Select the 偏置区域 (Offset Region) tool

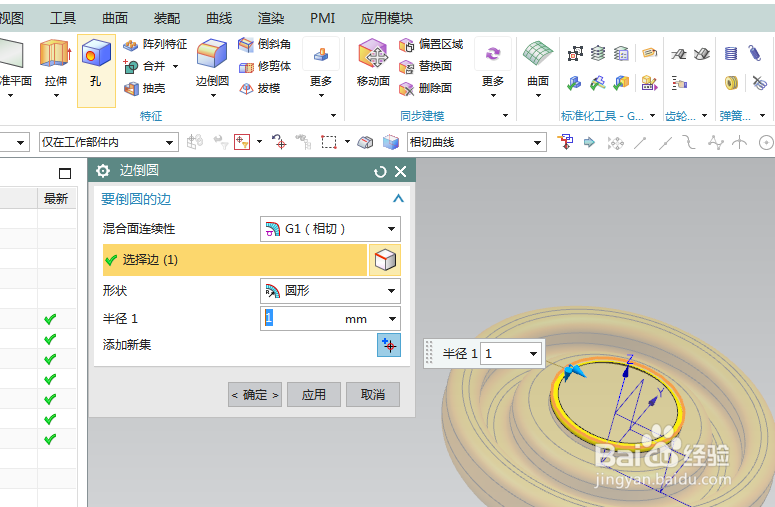tap(431, 44)
